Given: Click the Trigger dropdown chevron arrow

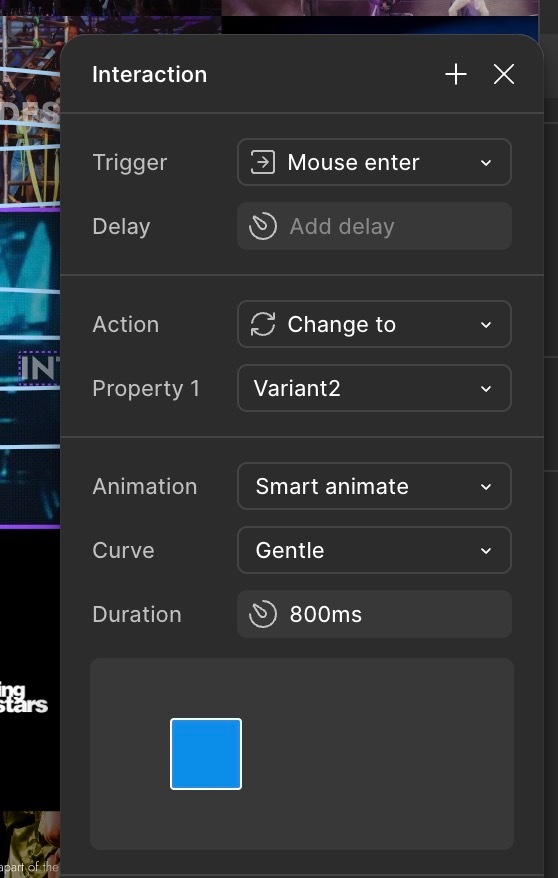Looking at the screenshot, I should click(486, 163).
